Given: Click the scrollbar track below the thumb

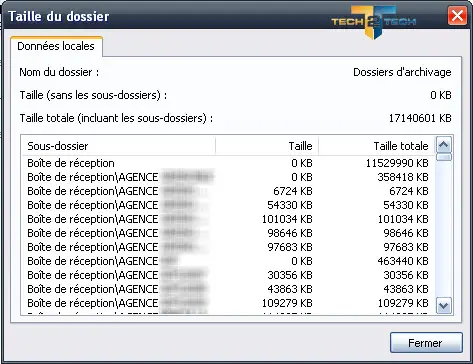Looking at the screenshot, I should click(x=444, y=229).
